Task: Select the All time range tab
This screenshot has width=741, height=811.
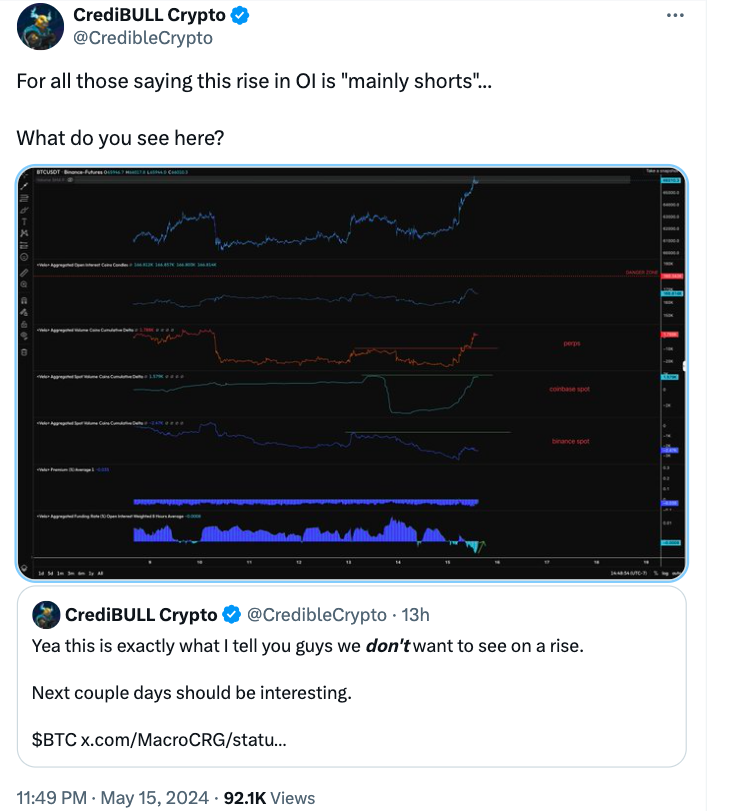Action: [100, 574]
